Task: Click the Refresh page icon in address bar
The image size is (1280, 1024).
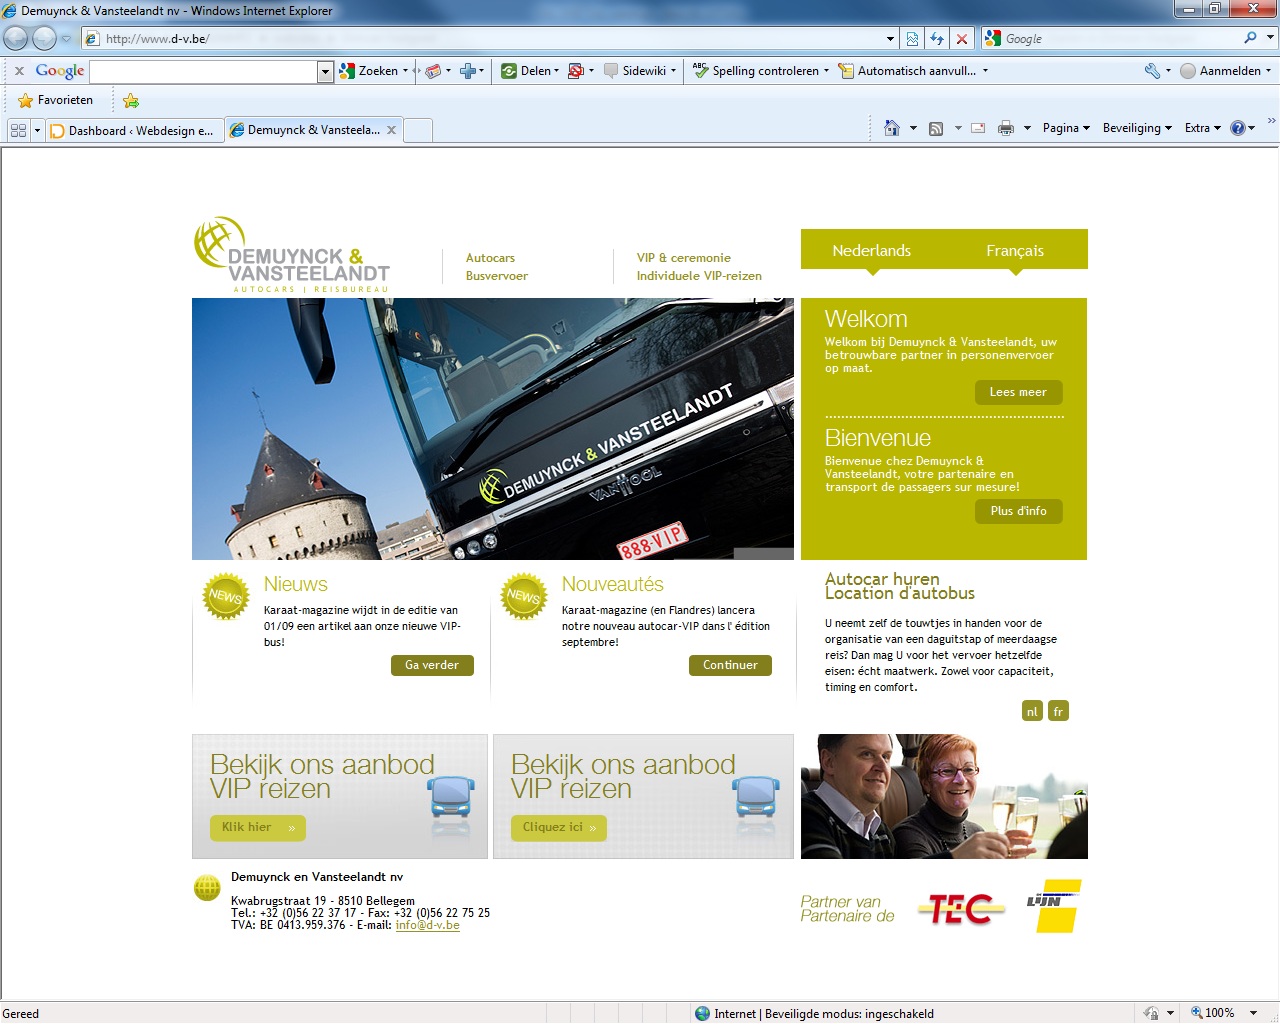Action: tap(937, 39)
